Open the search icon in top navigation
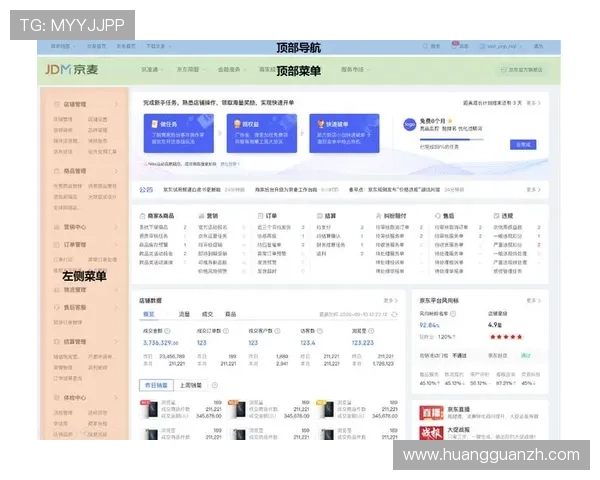600x480 pixels. 425,46
